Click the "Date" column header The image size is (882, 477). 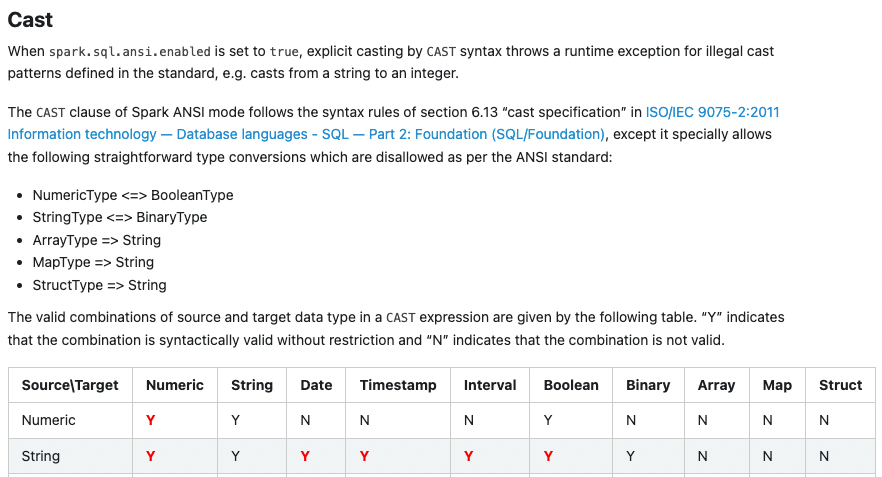(x=316, y=385)
